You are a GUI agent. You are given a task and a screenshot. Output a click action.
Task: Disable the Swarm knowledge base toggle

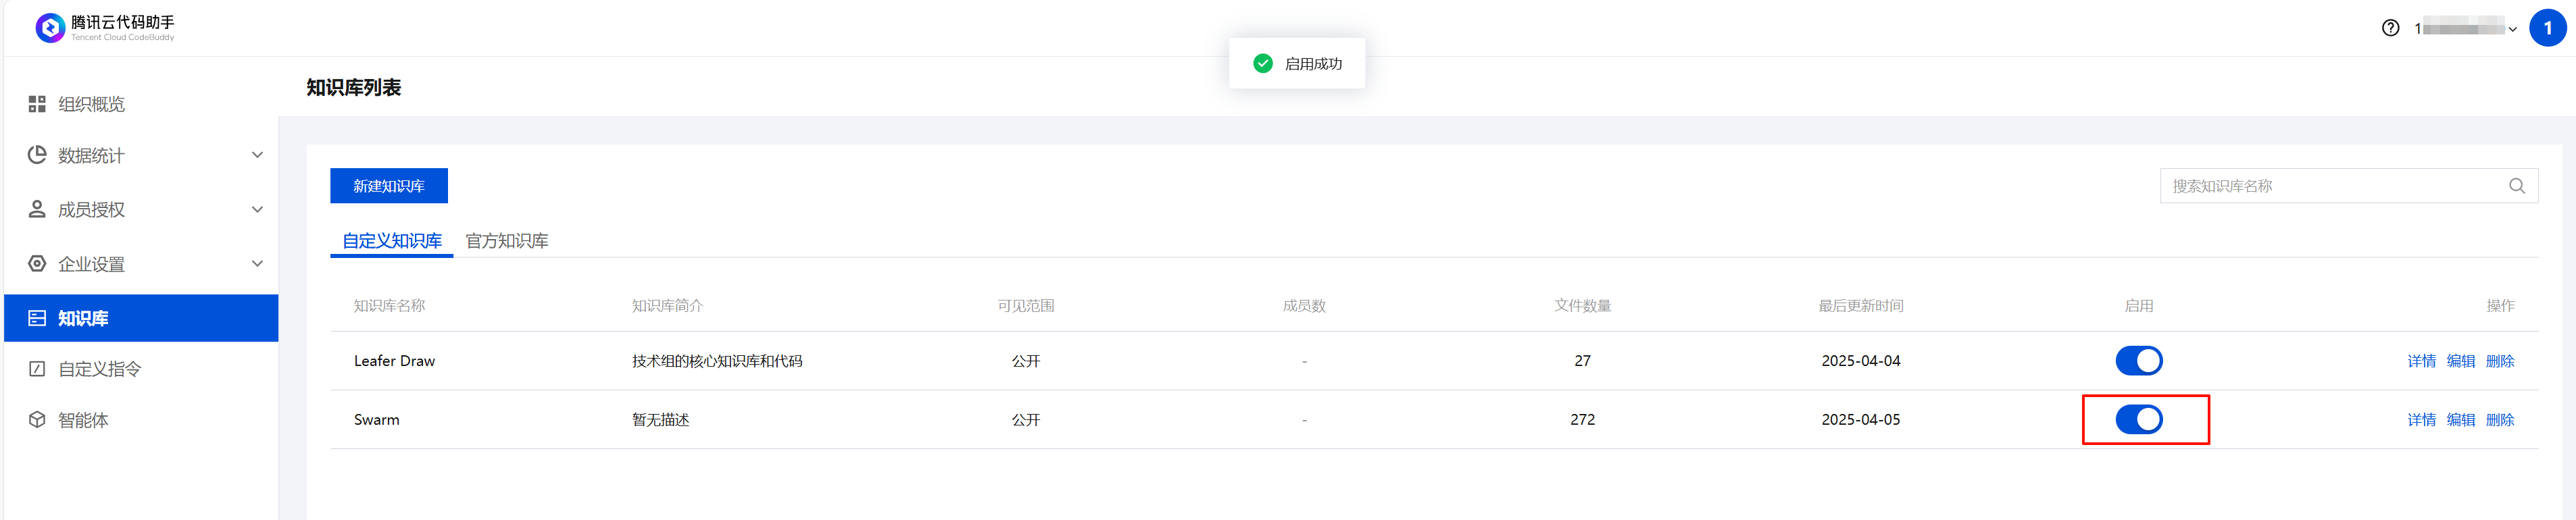coord(2138,420)
